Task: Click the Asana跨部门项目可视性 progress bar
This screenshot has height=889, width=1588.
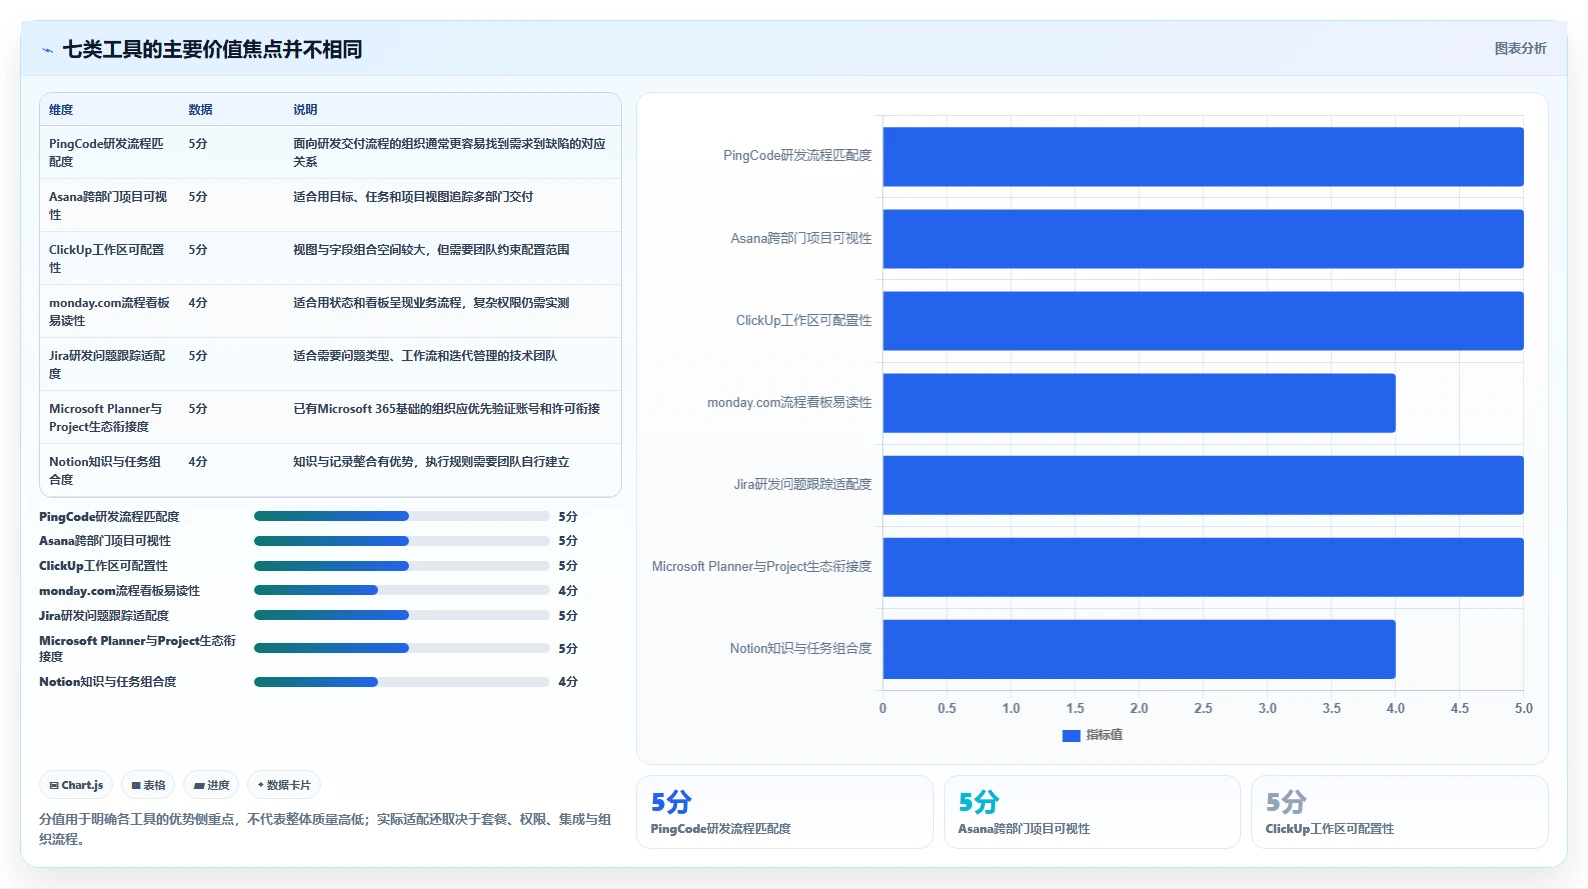Action: (x=401, y=541)
